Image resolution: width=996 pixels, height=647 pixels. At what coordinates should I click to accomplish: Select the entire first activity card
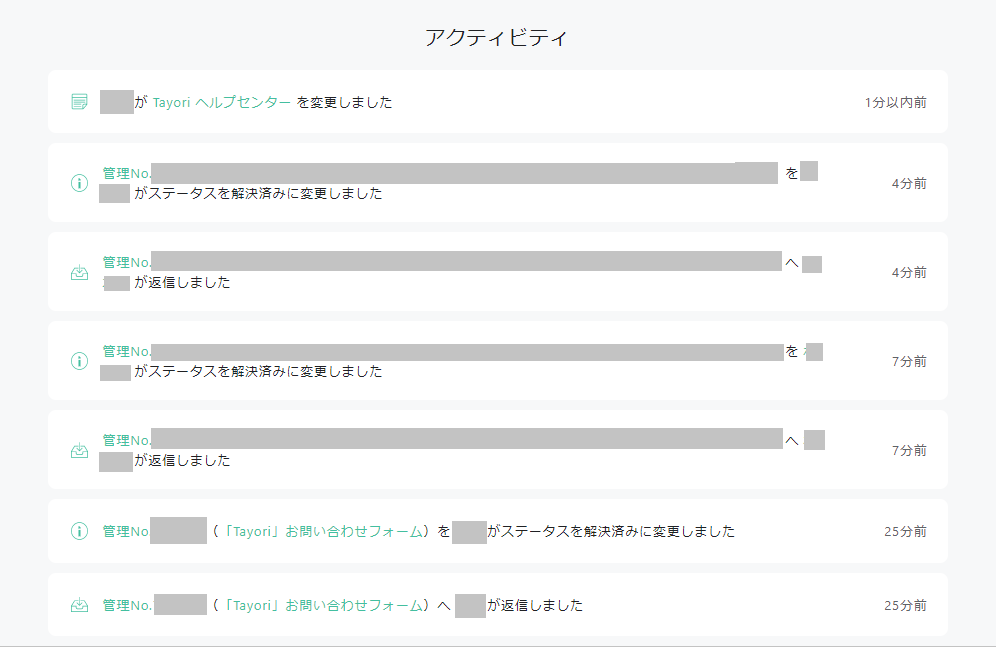[497, 101]
